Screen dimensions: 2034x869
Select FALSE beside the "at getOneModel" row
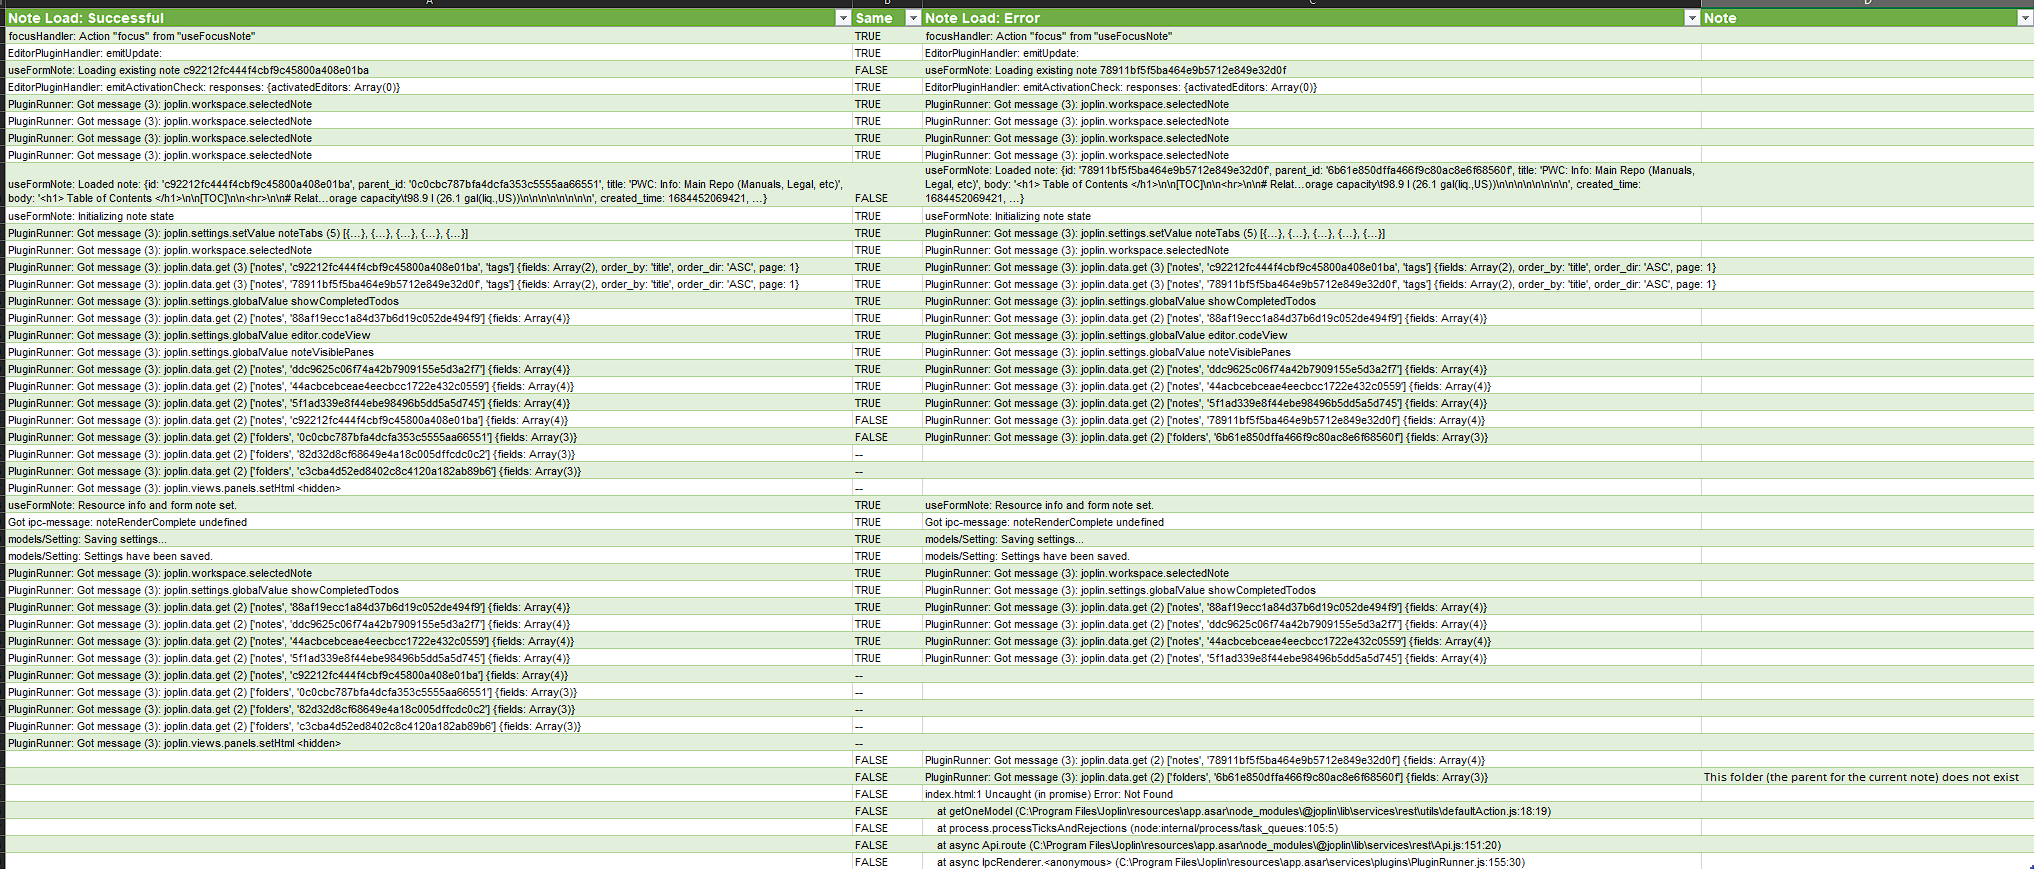tap(886, 811)
